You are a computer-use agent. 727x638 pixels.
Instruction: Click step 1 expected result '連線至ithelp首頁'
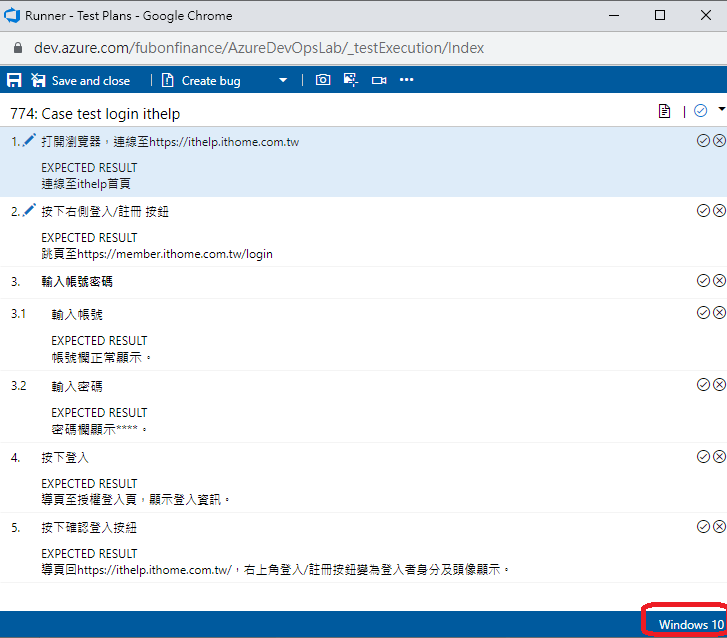[86, 184]
